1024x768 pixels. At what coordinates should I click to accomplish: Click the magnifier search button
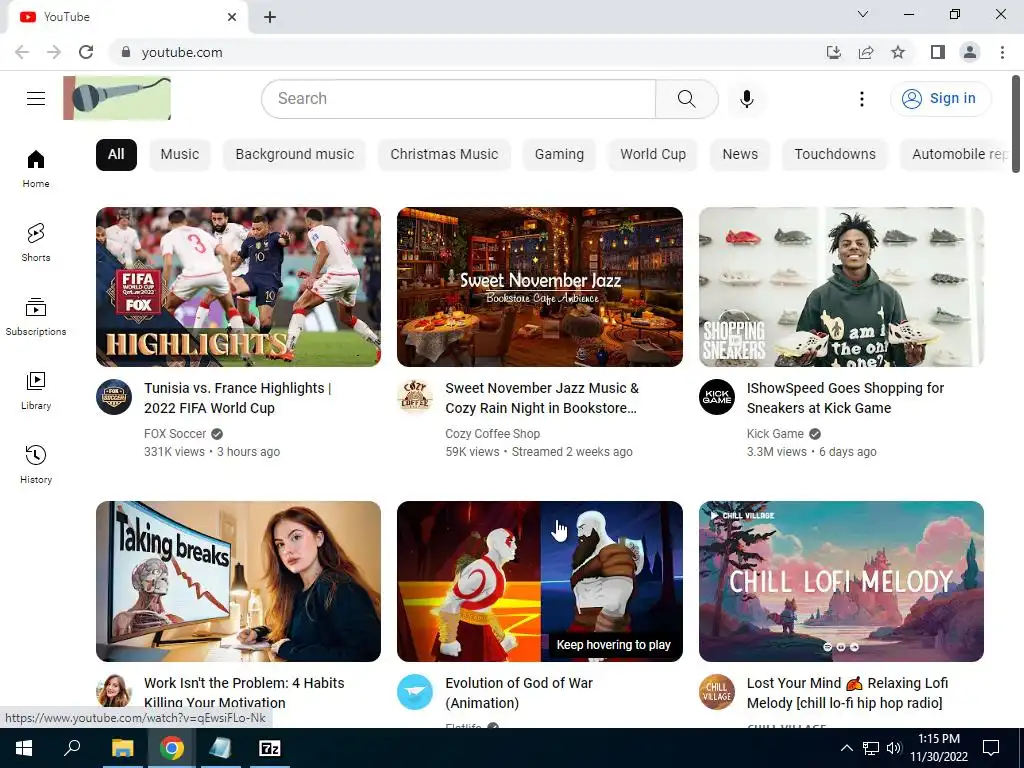click(686, 99)
